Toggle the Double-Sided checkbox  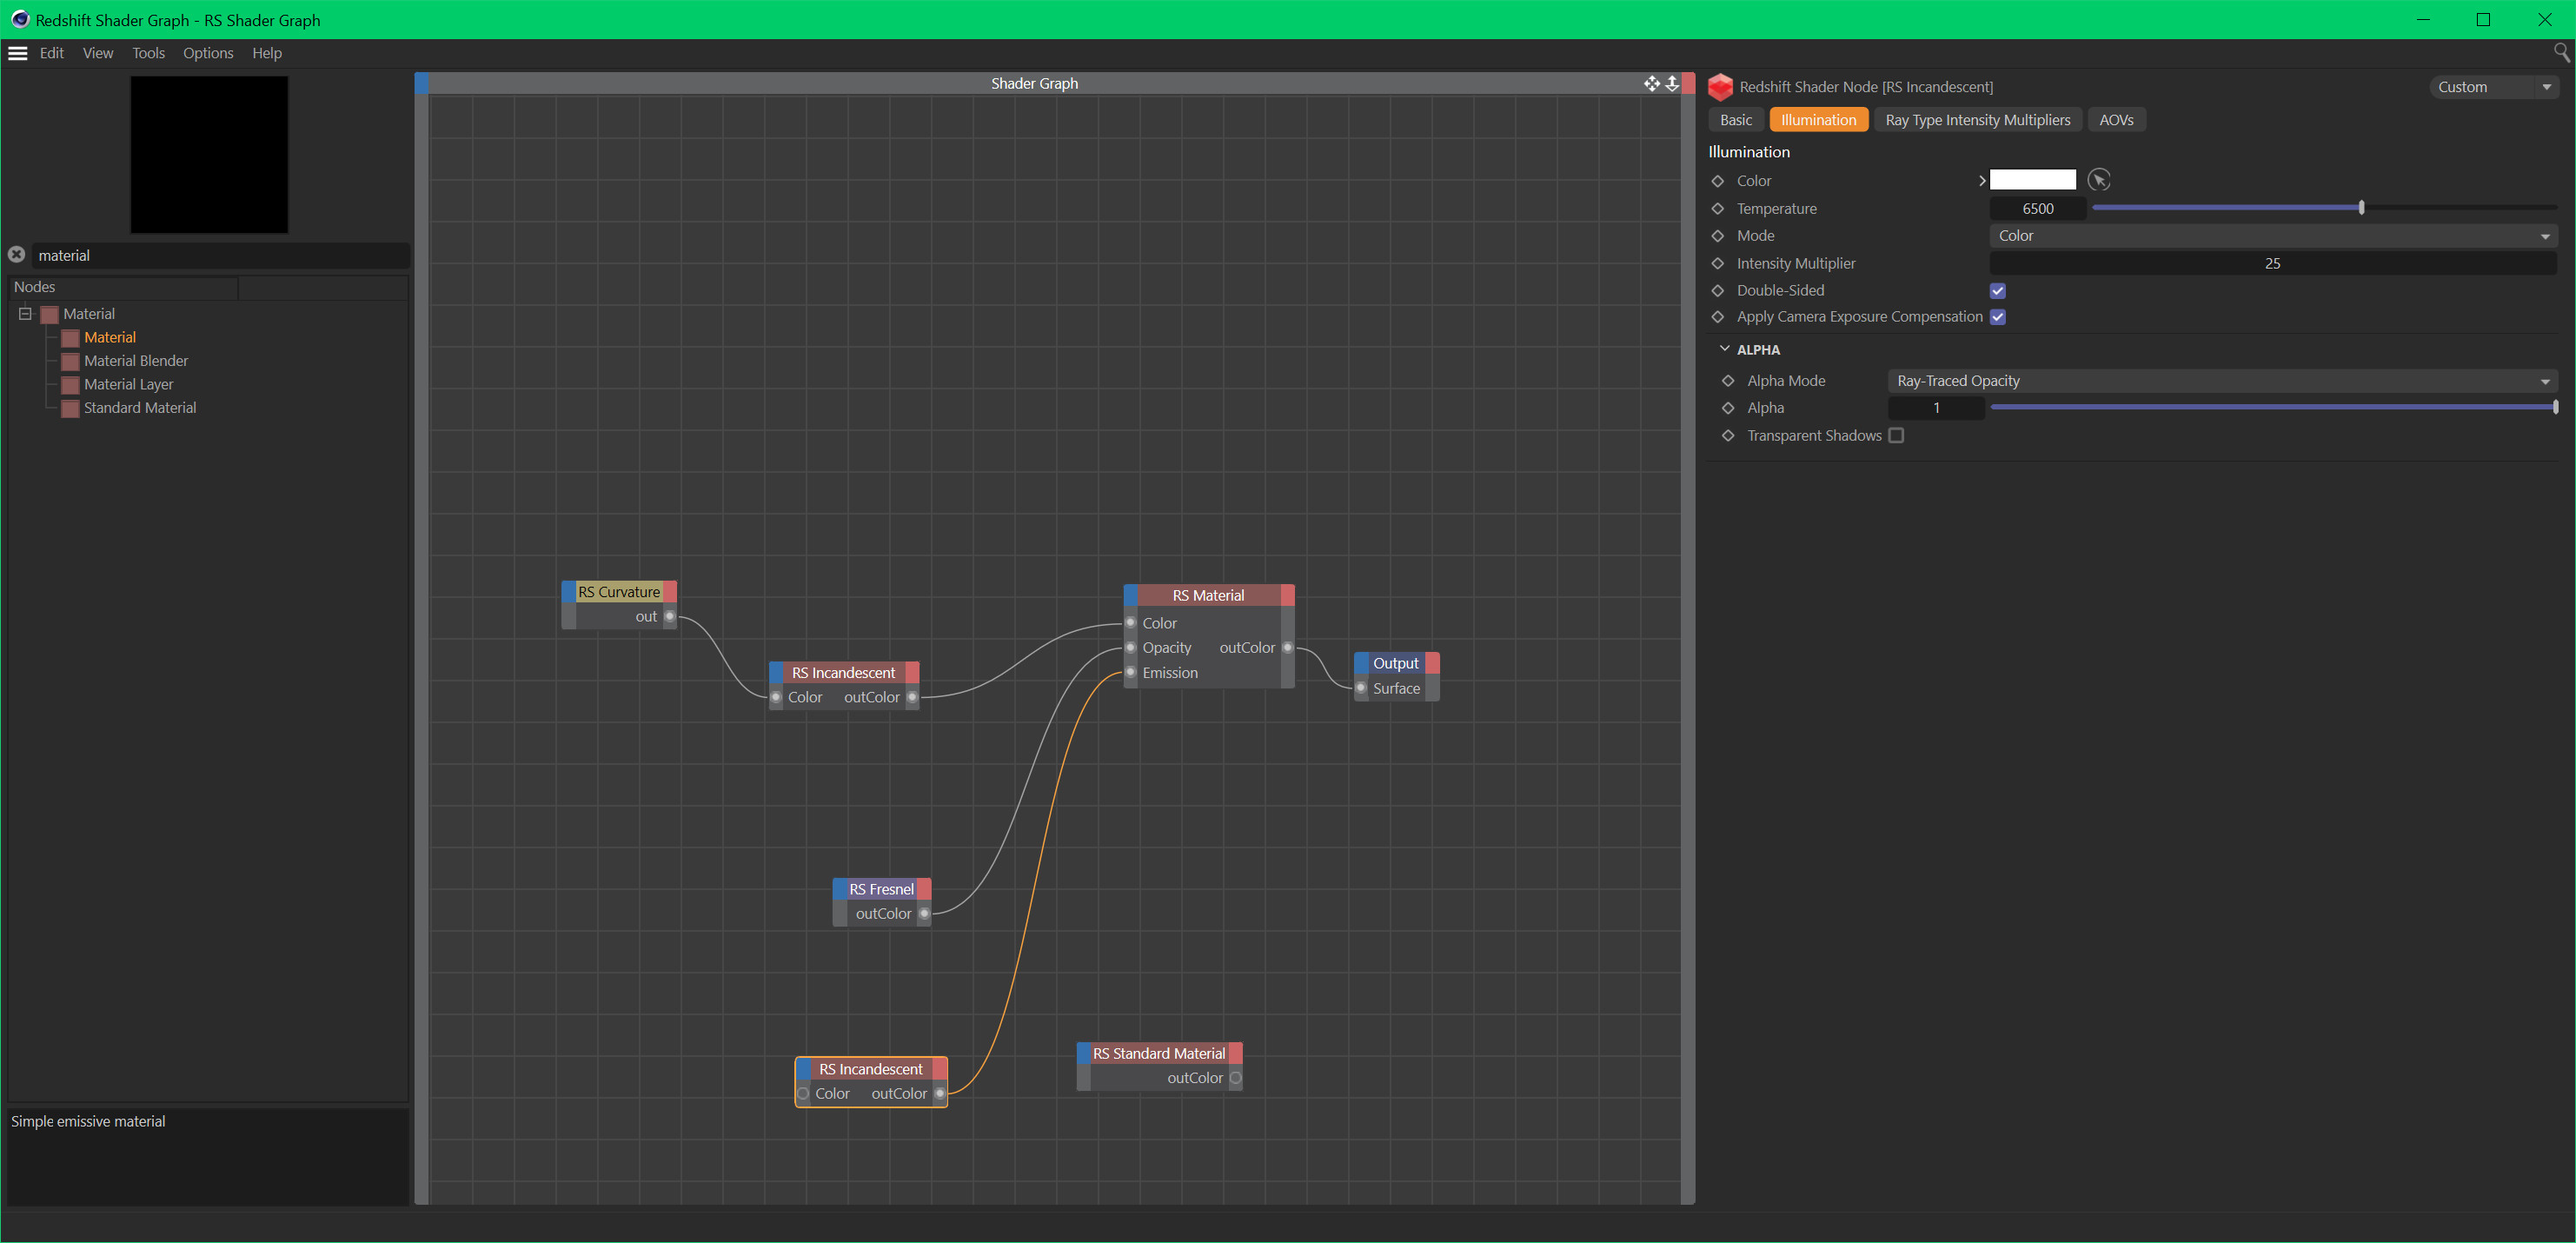pyautogui.click(x=1998, y=291)
